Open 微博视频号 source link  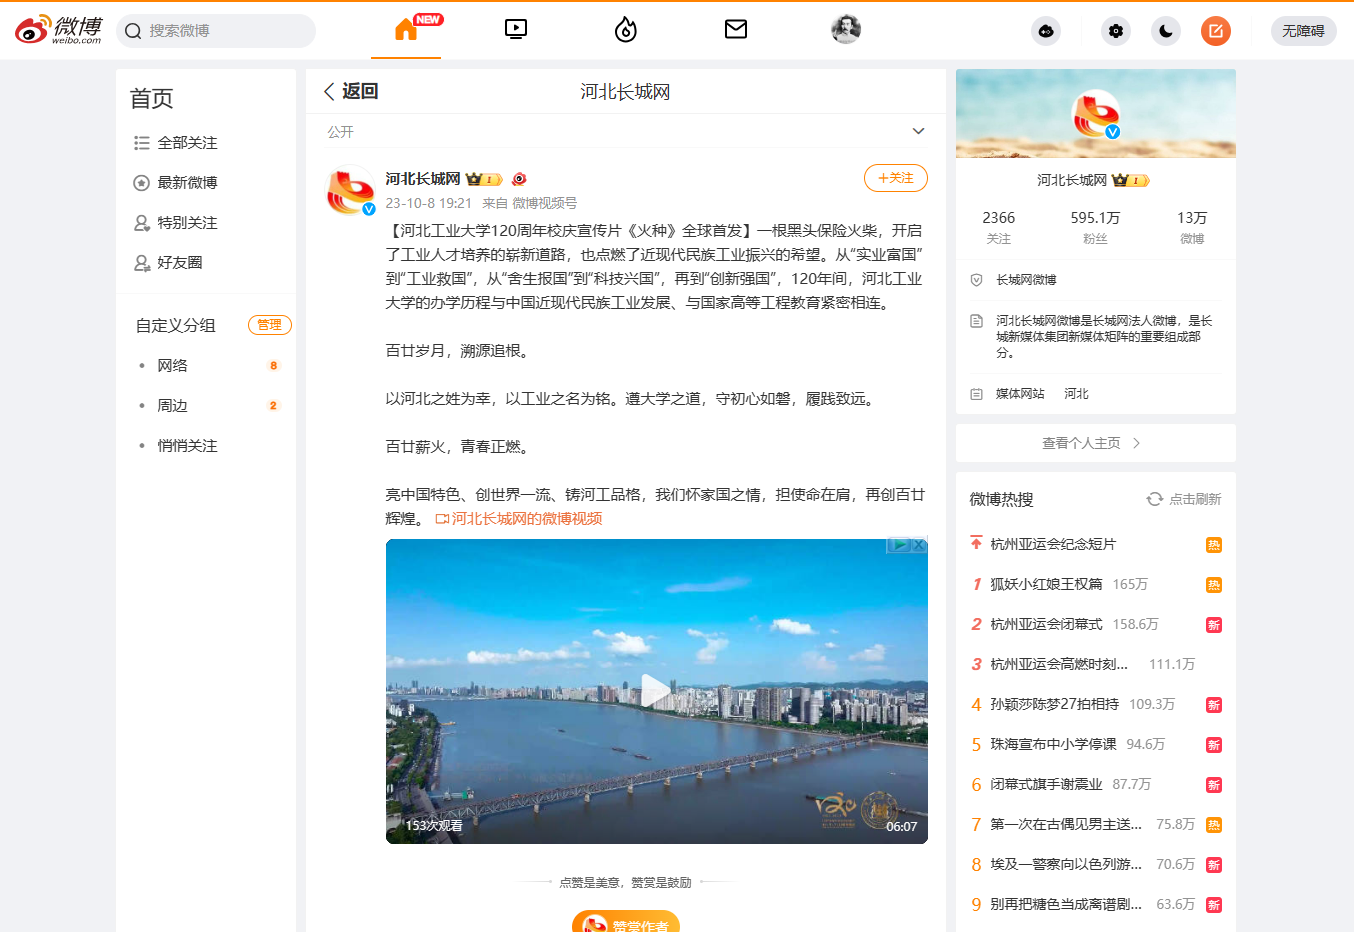coord(545,203)
